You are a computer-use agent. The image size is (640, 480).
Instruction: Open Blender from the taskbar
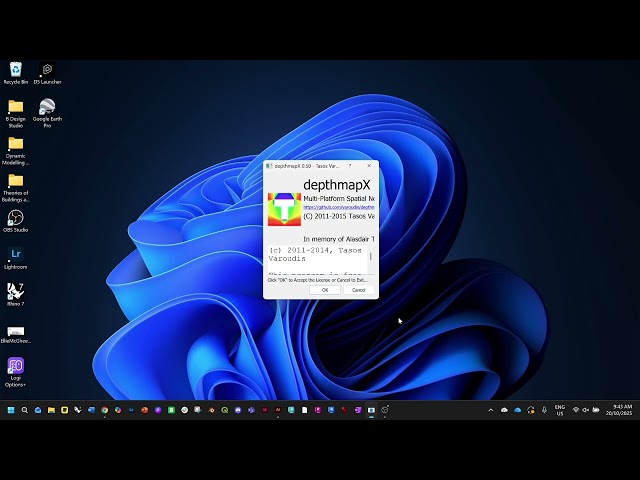click(x=211, y=410)
